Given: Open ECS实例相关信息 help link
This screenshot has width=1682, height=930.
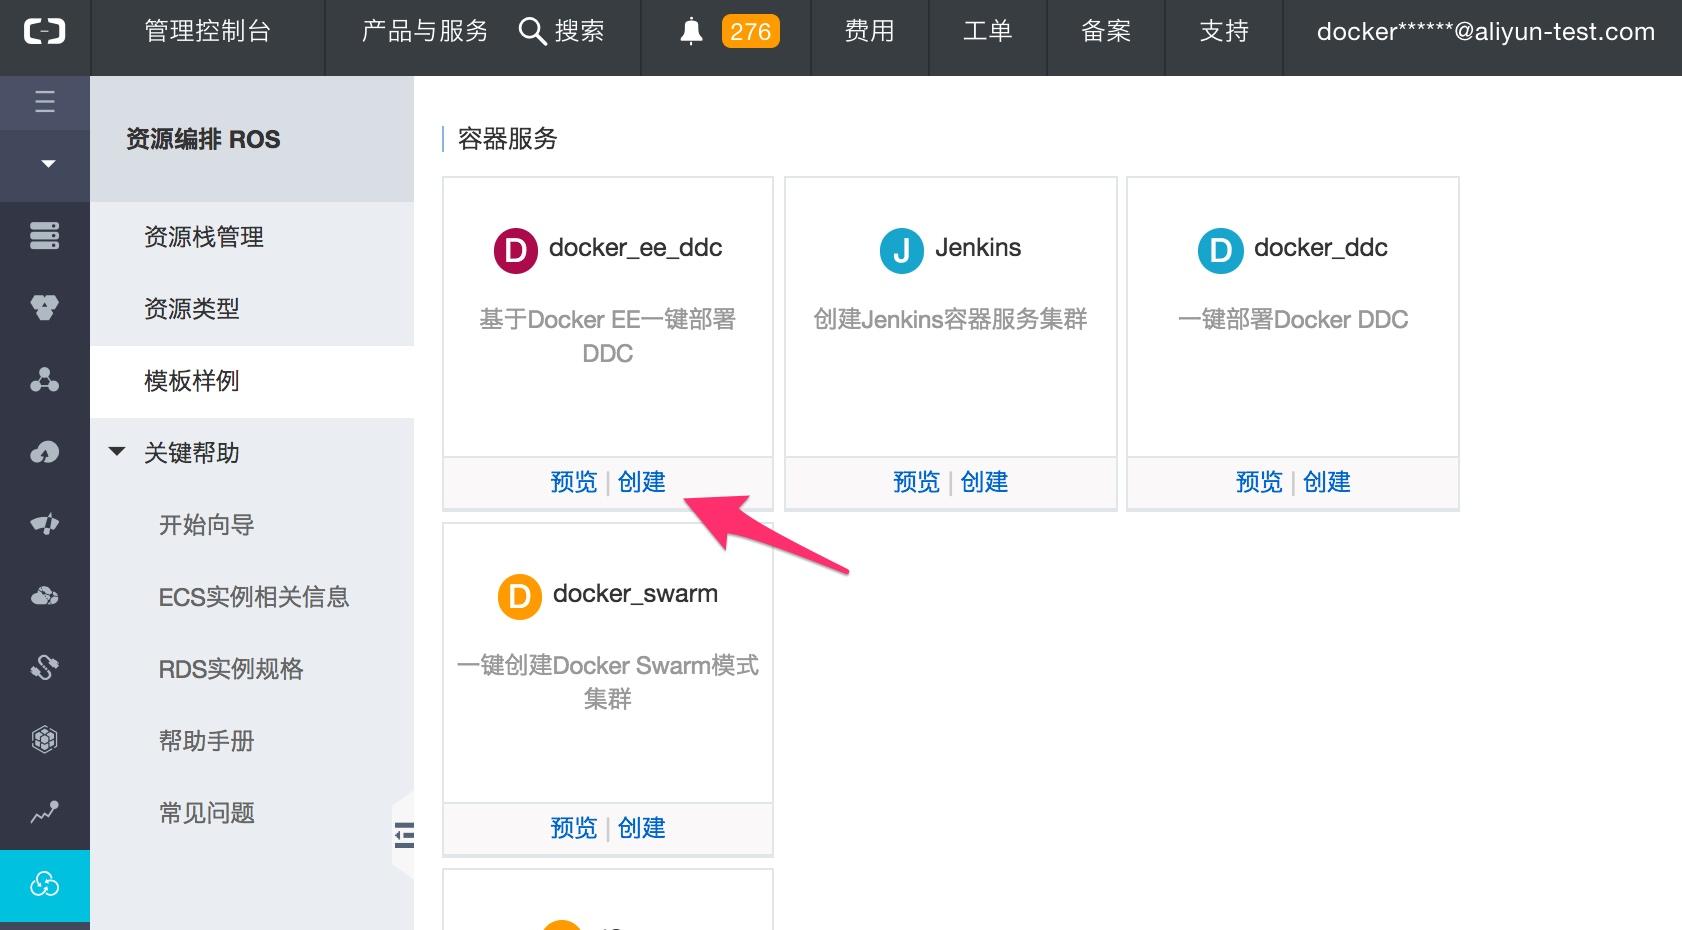Looking at the screenshot, I should [x=254, y=597].
